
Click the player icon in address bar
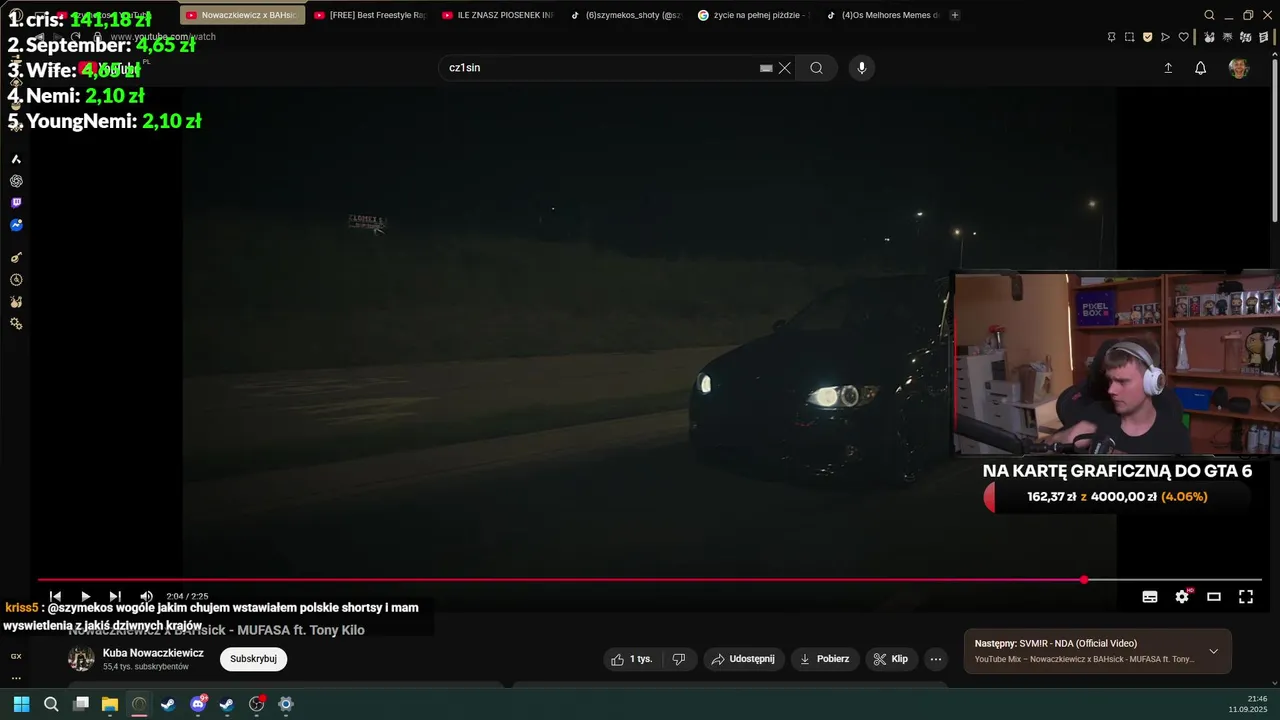[x=1165, y=37]
